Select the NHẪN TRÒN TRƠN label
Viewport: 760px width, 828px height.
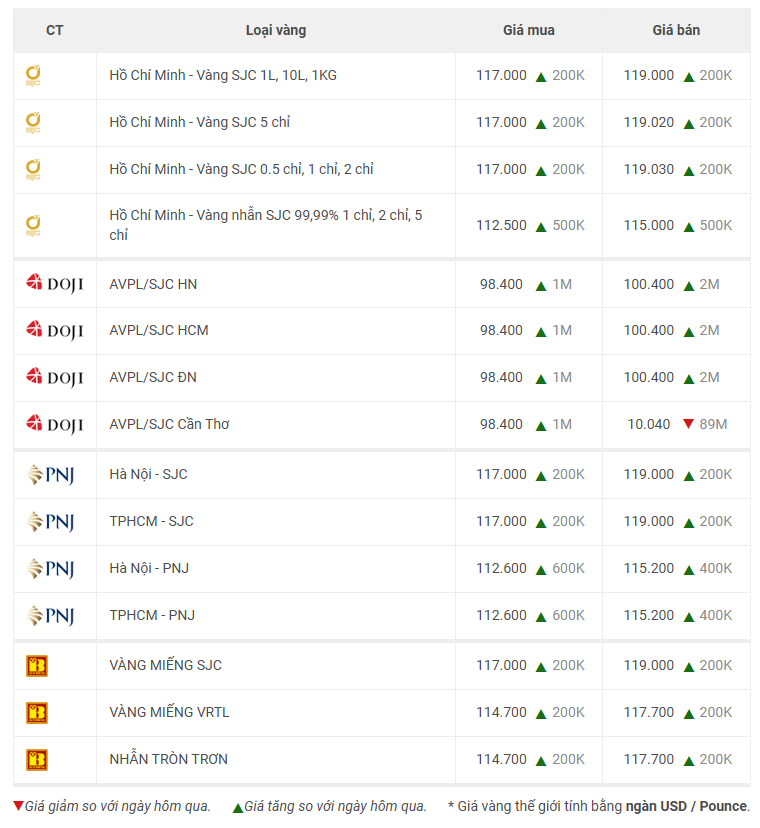[168, 759]
